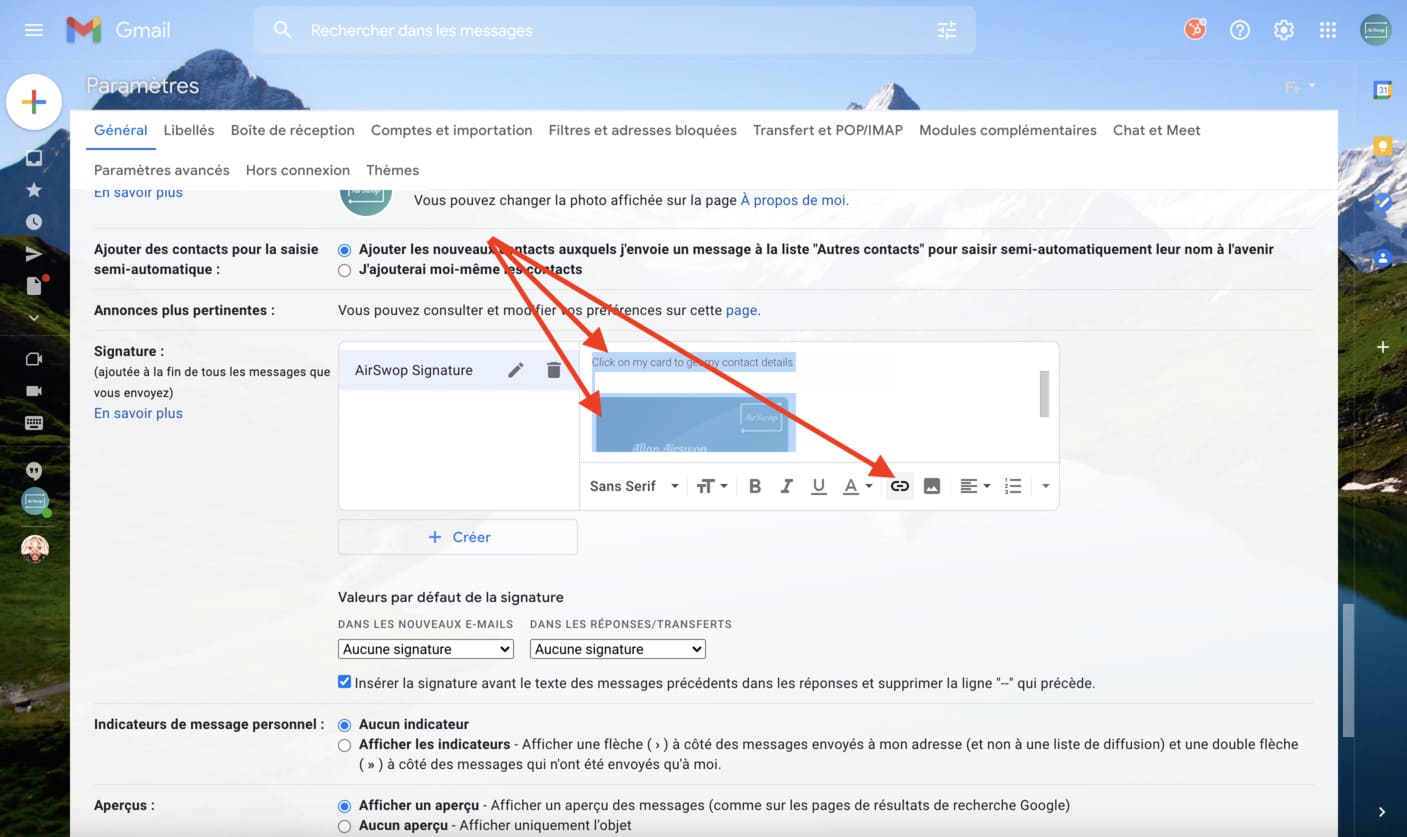Apply underline in the signature editor
1407x837 pixels.
click(x=819, y=486)
